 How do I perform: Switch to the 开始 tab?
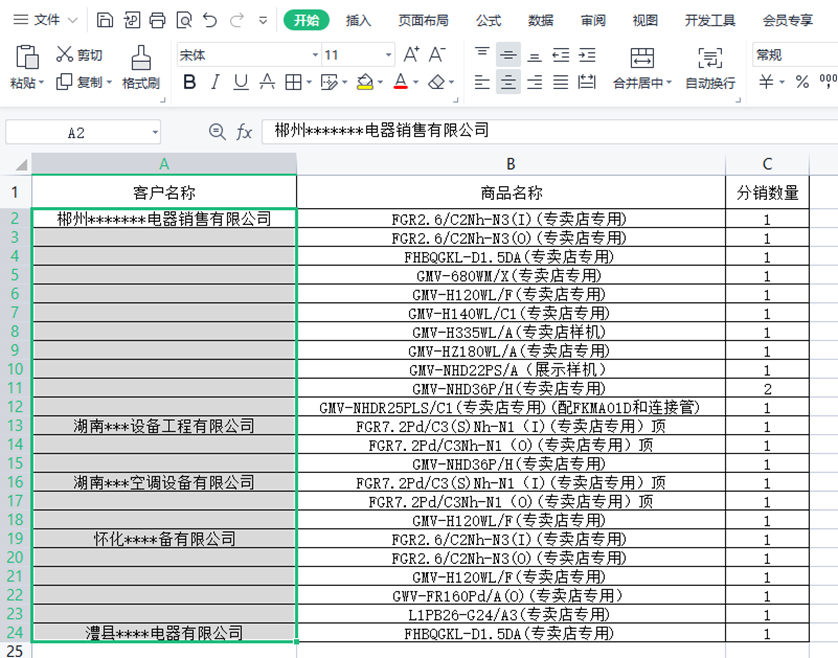tap(306, 20)
